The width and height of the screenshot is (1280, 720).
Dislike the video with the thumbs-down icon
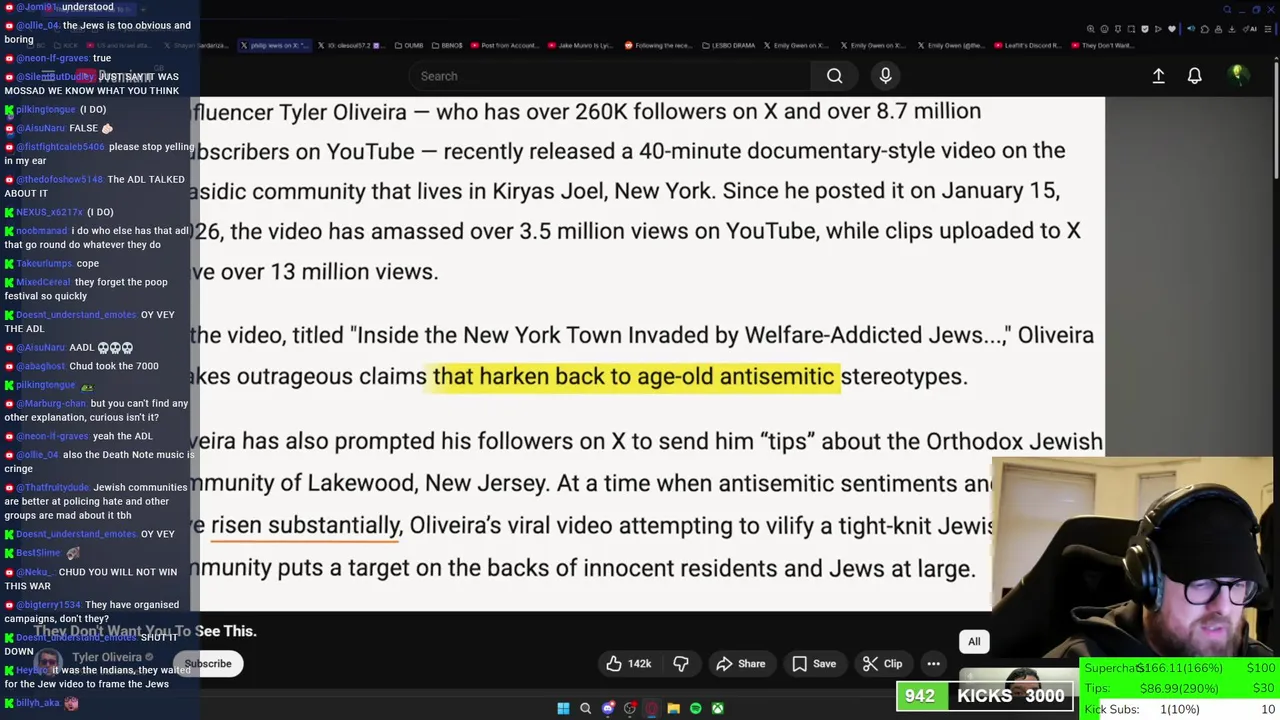tap(681, 664)
